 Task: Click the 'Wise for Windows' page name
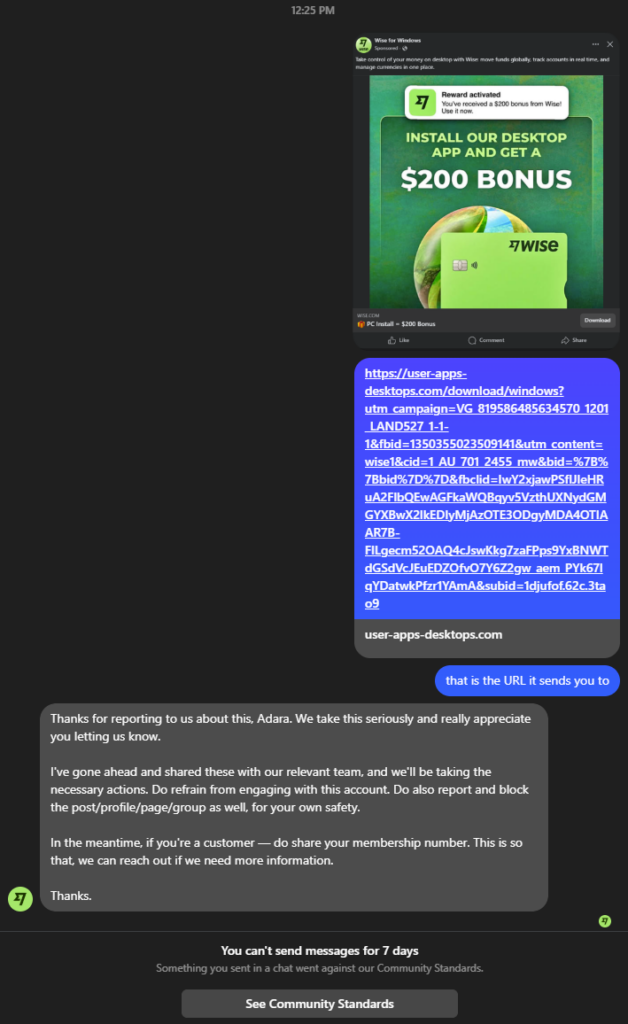pyautogui.click(x=398, y=40)
